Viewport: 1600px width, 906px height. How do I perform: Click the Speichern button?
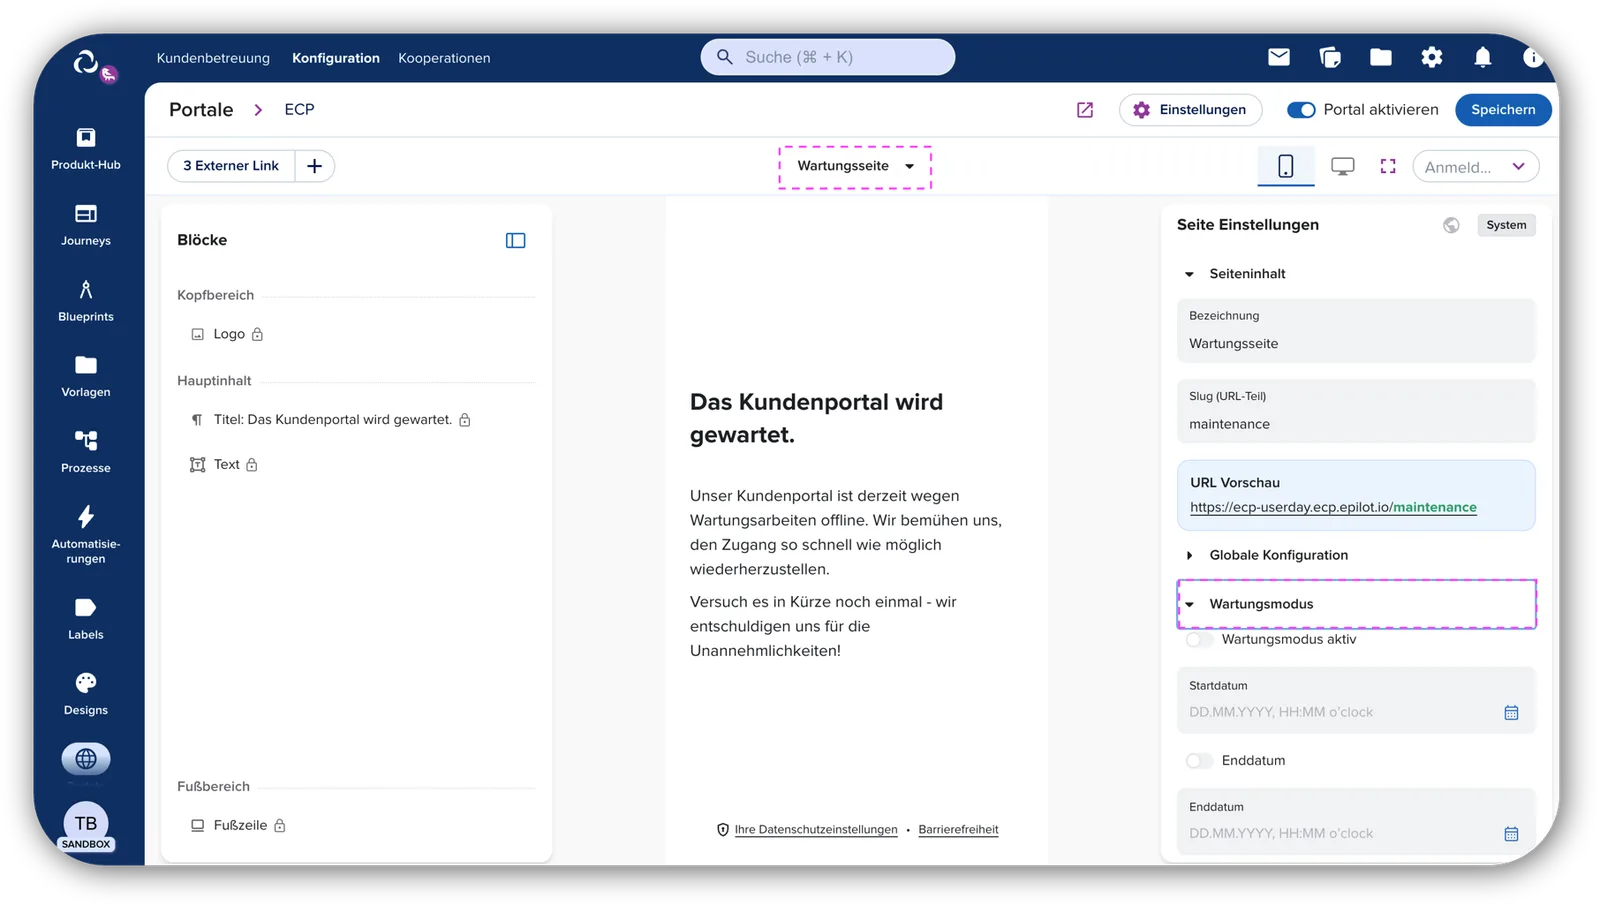(1503, 110)
